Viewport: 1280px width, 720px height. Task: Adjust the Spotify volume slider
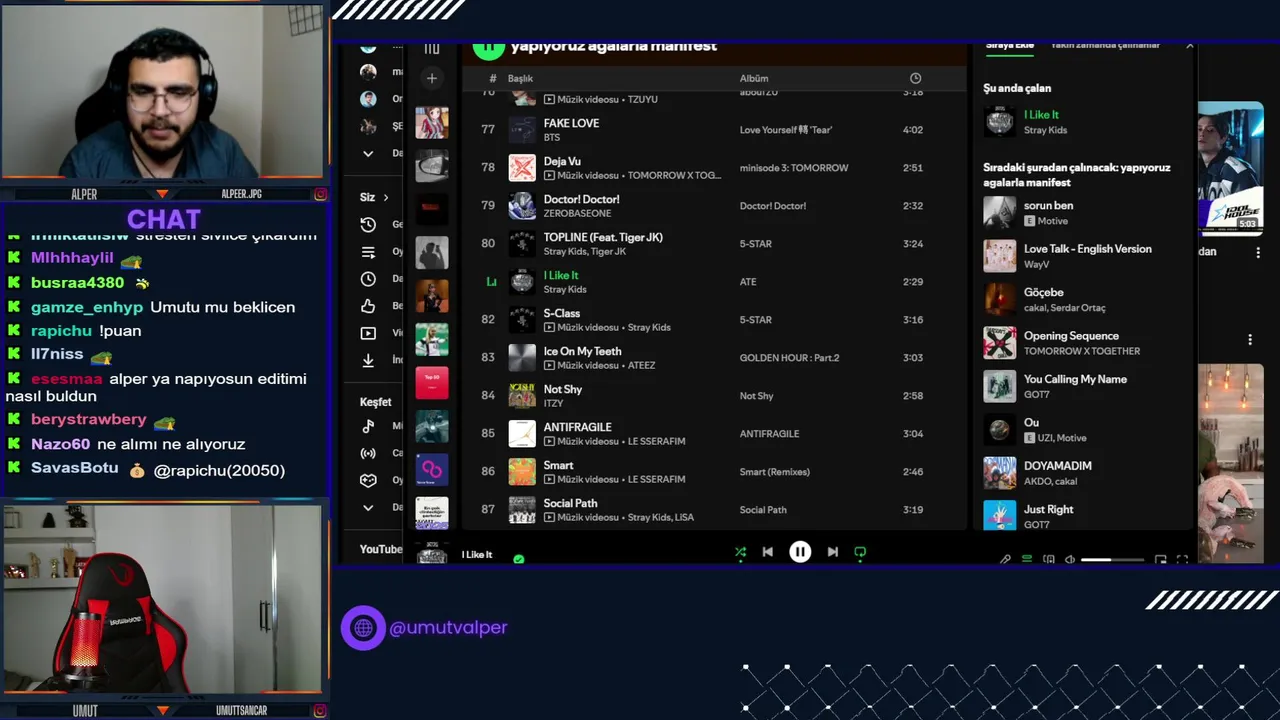coord(1112,560)
